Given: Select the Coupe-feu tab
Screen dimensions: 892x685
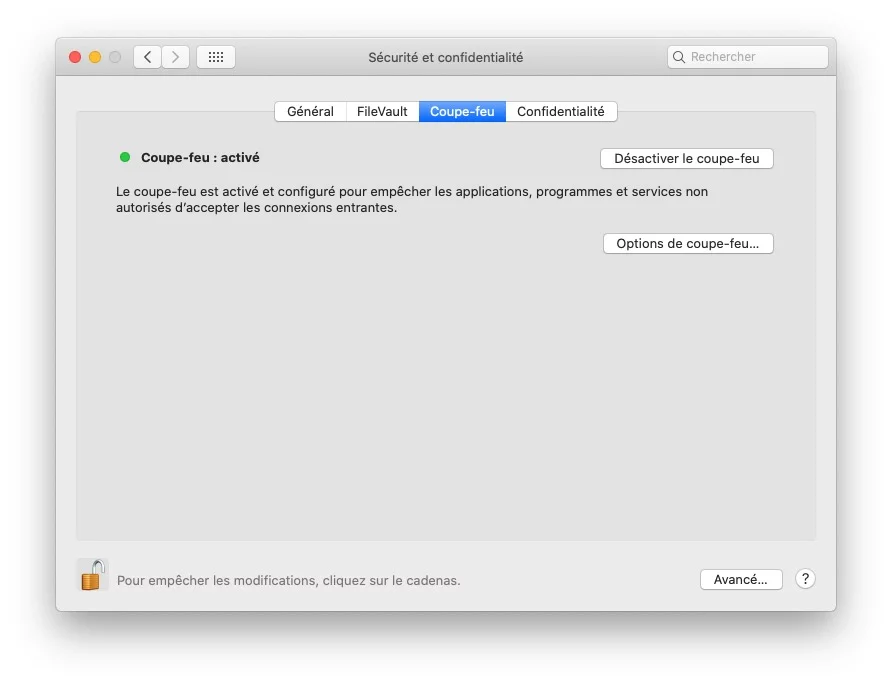Looking at the screenshot, I should click(462, 112).
